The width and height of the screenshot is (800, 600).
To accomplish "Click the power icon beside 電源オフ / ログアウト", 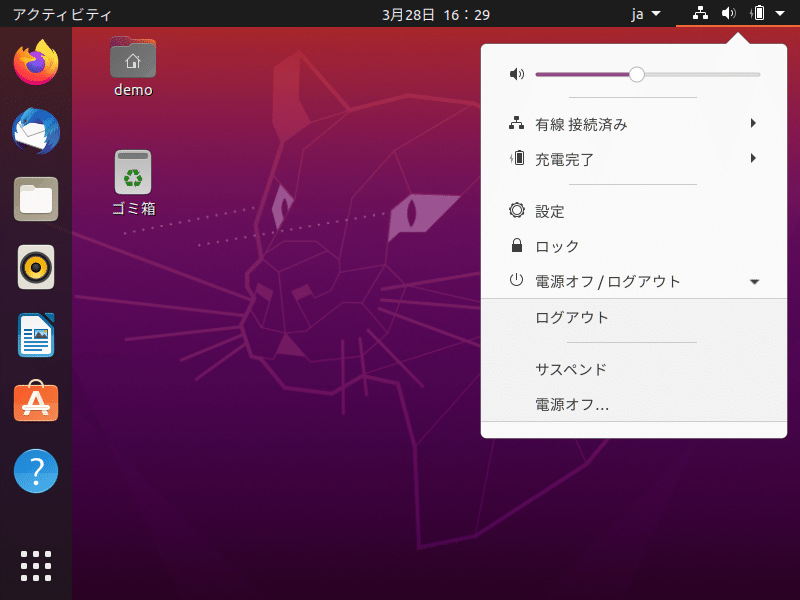I will (516, 280).
